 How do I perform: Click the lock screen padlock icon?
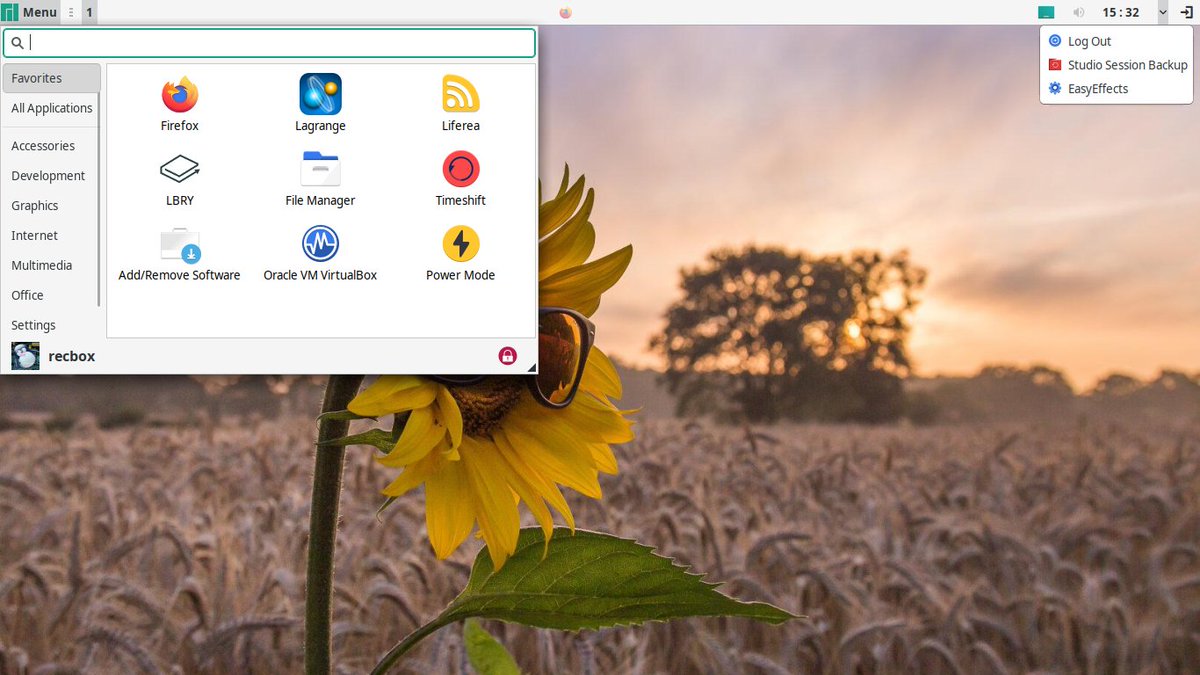pos(508,355)
